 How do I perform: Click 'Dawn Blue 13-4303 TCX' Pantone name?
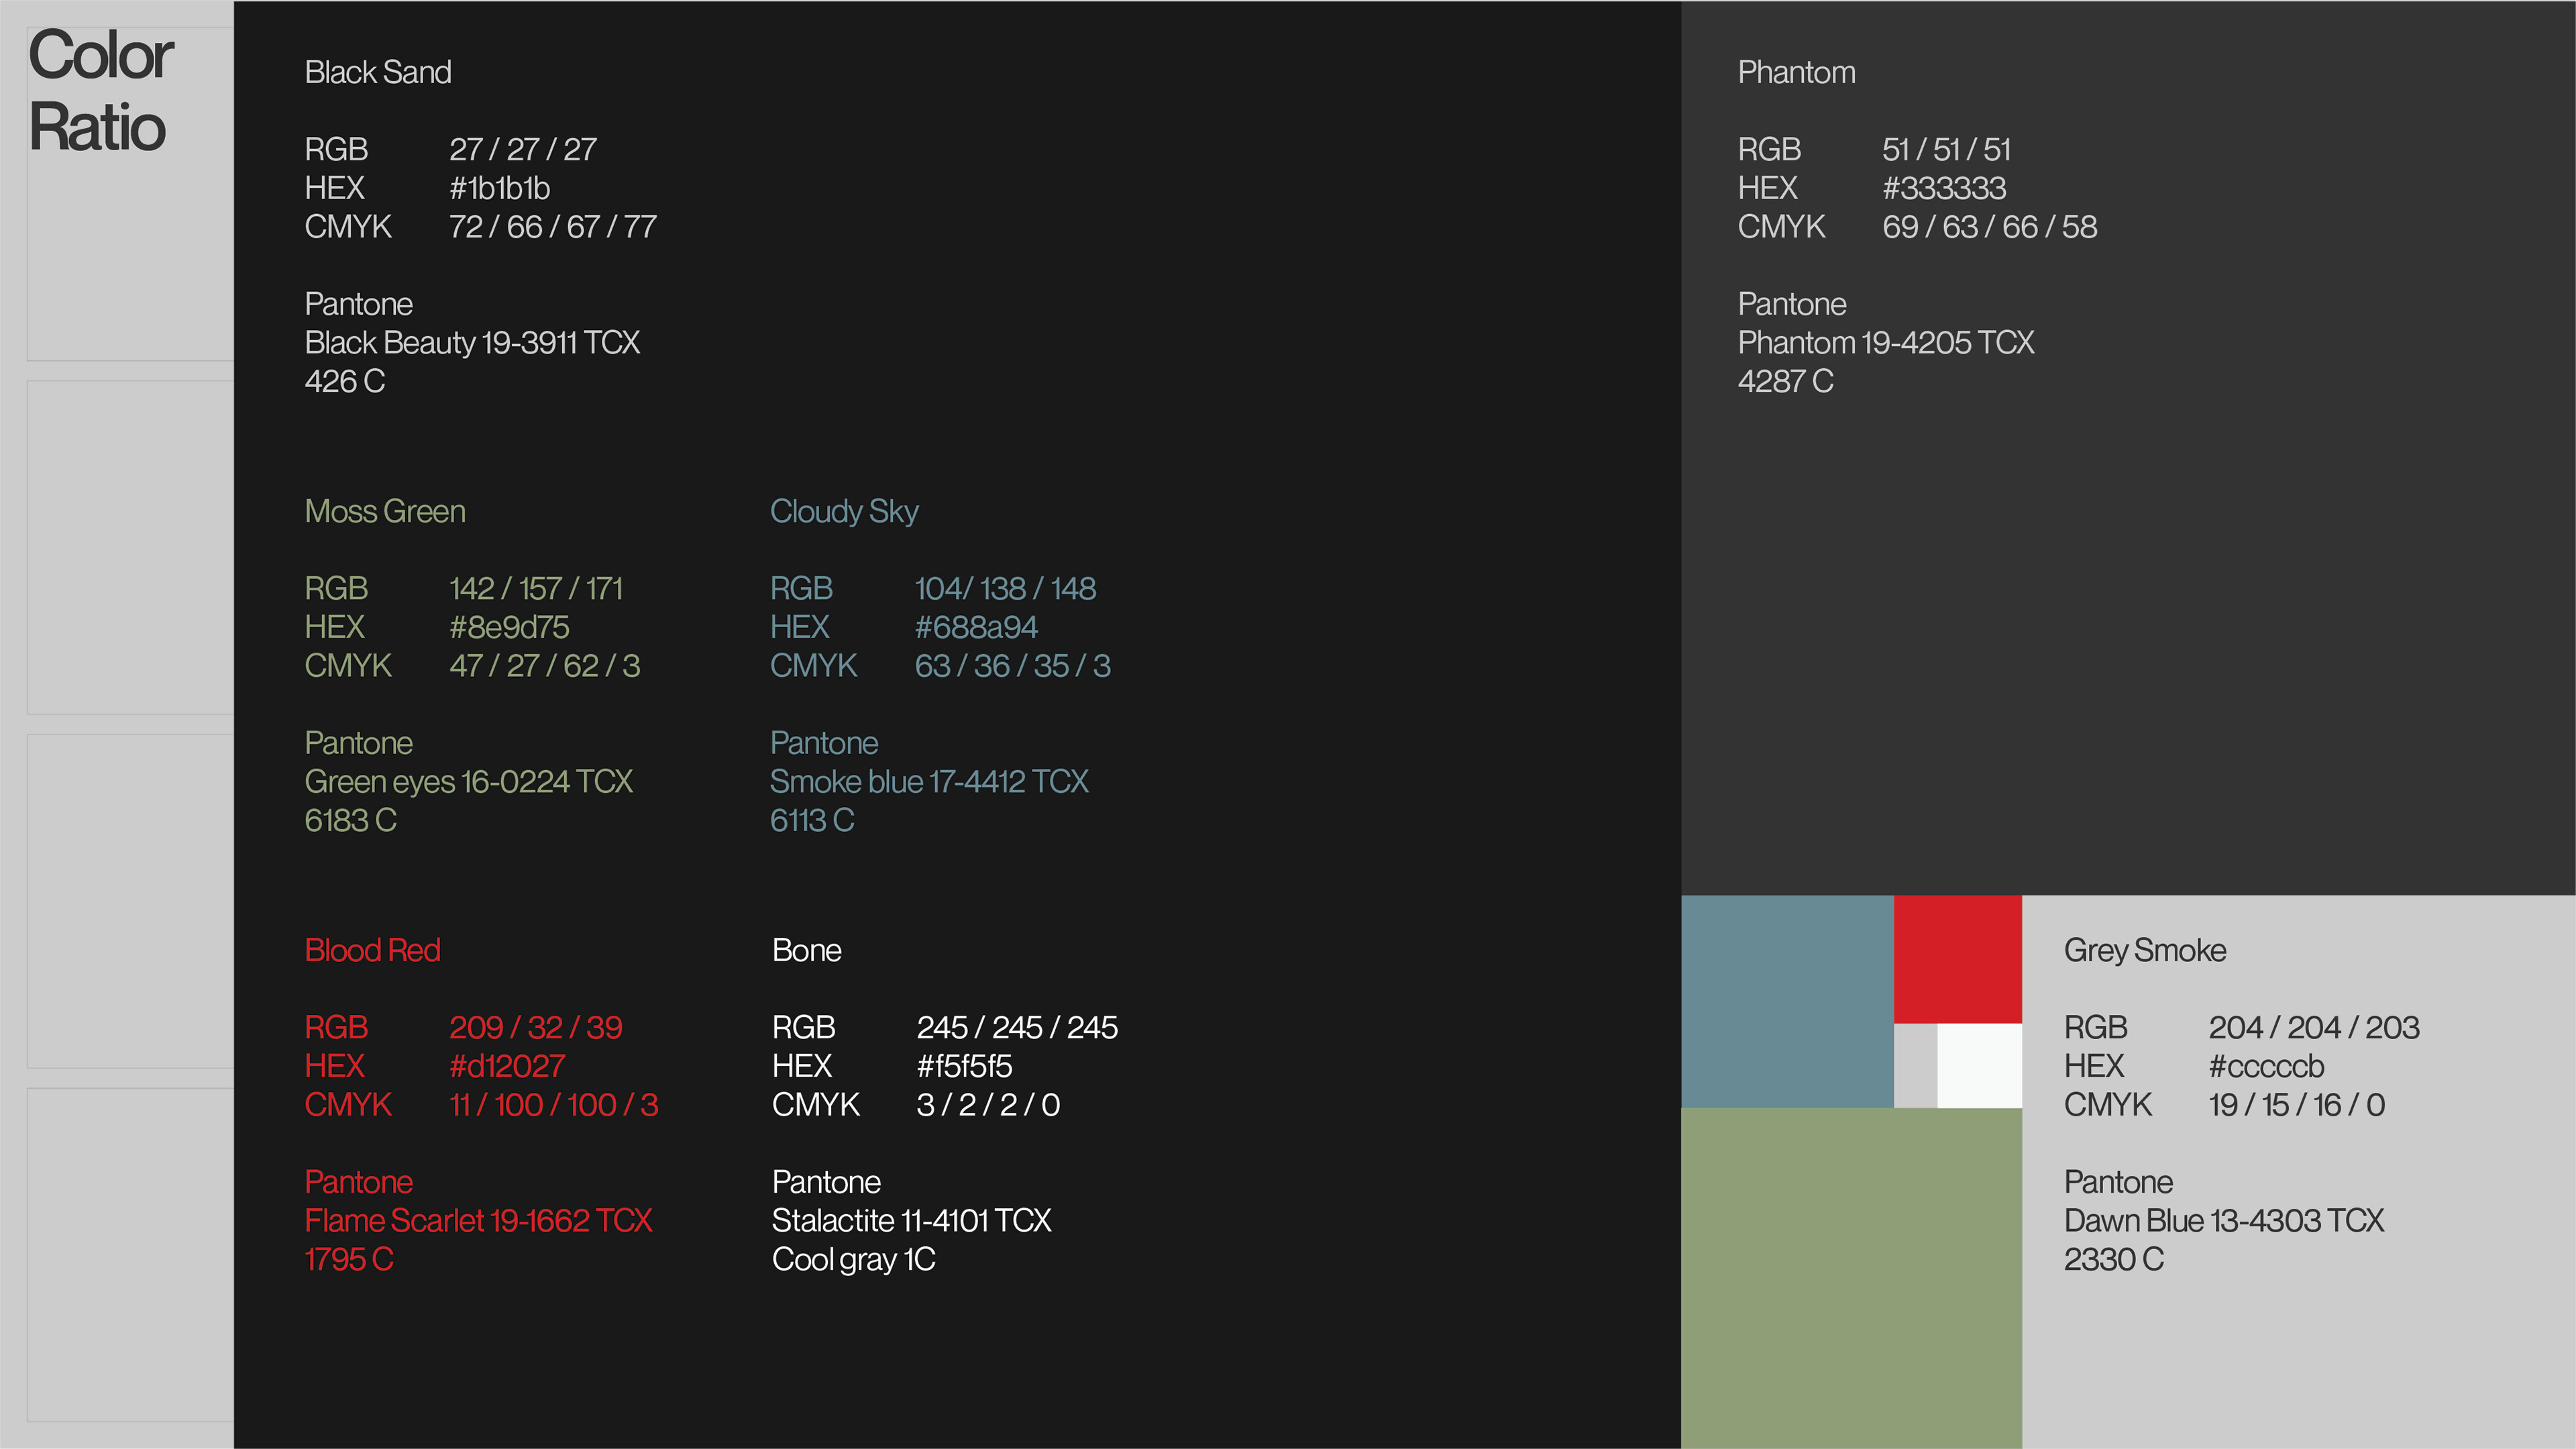[x=2224, y=1220]
